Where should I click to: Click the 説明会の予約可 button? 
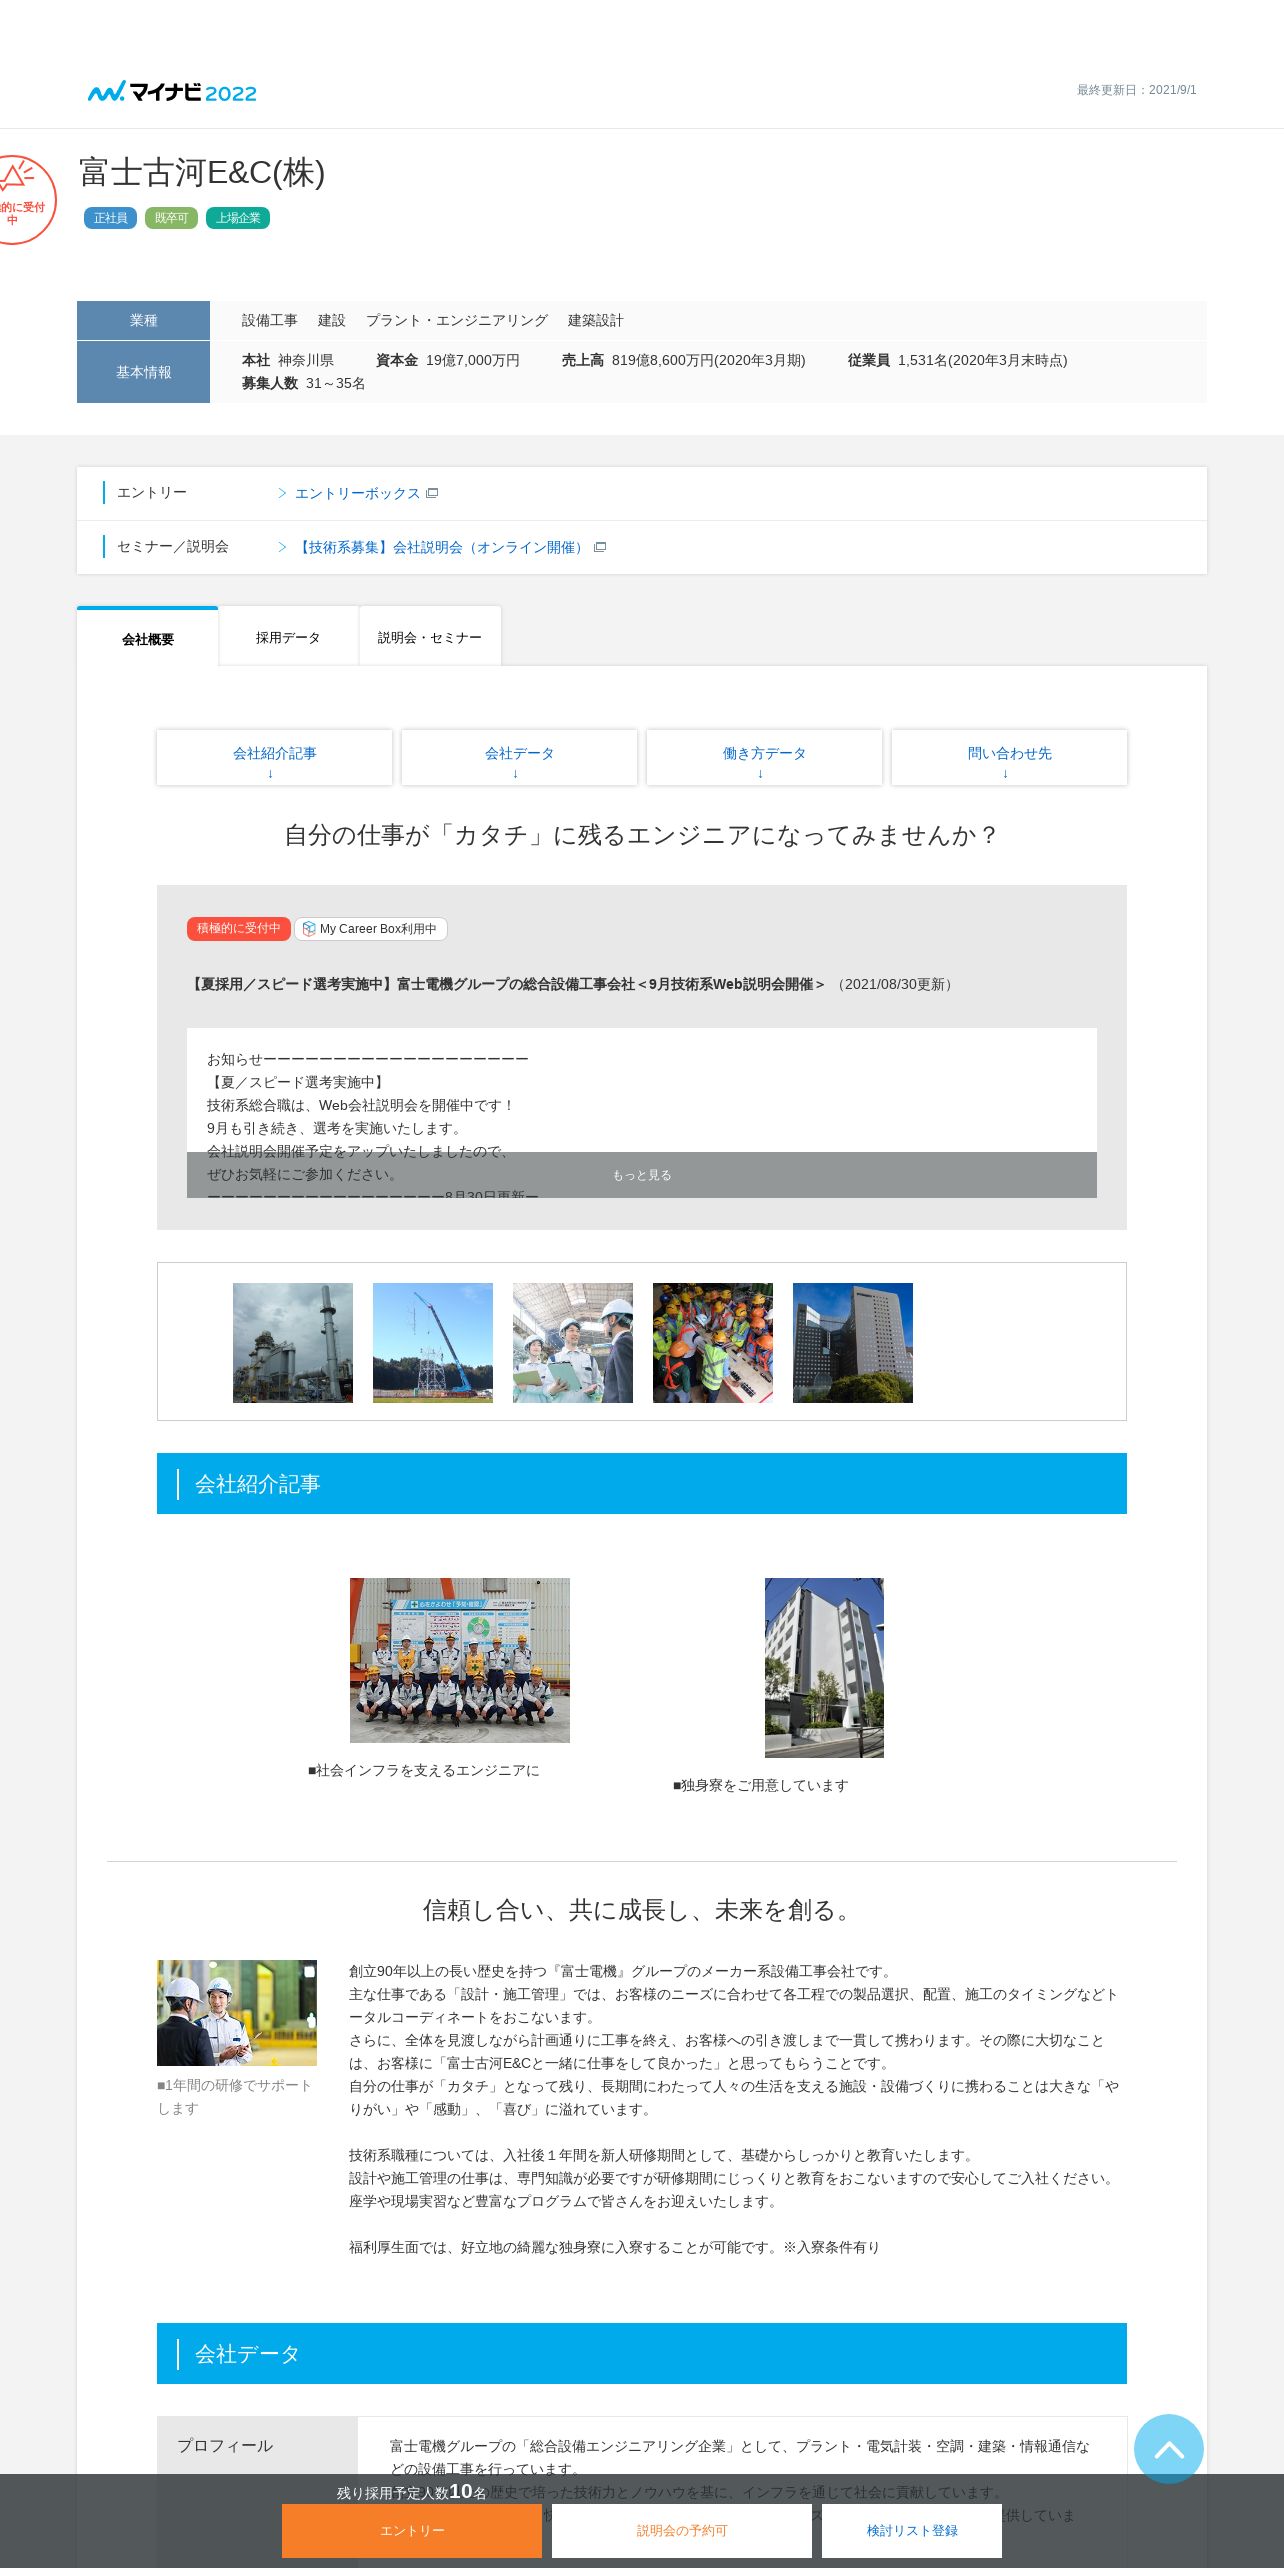coord(682,2530)
